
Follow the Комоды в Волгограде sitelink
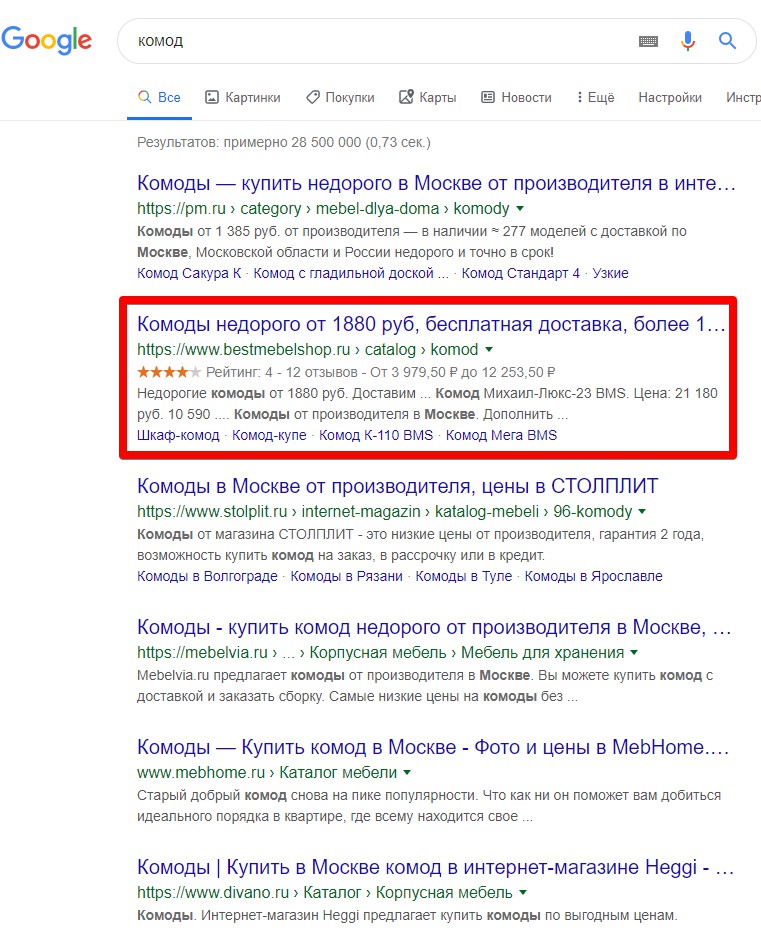coord(207,576)
